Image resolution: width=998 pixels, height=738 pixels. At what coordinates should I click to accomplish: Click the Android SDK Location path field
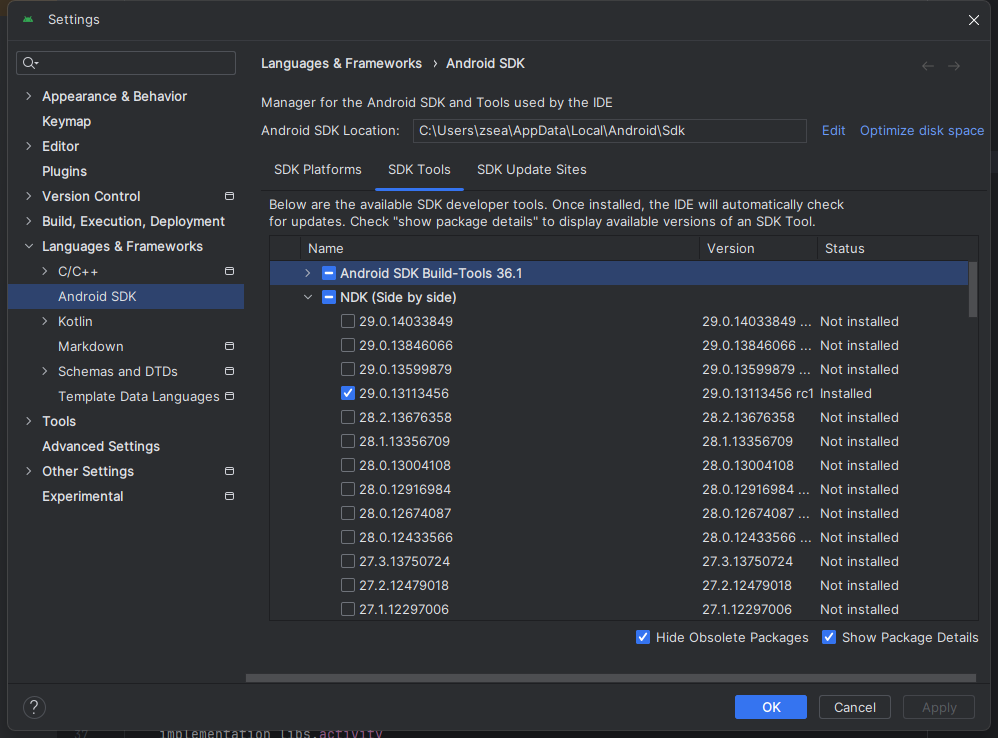pos(609,131)
